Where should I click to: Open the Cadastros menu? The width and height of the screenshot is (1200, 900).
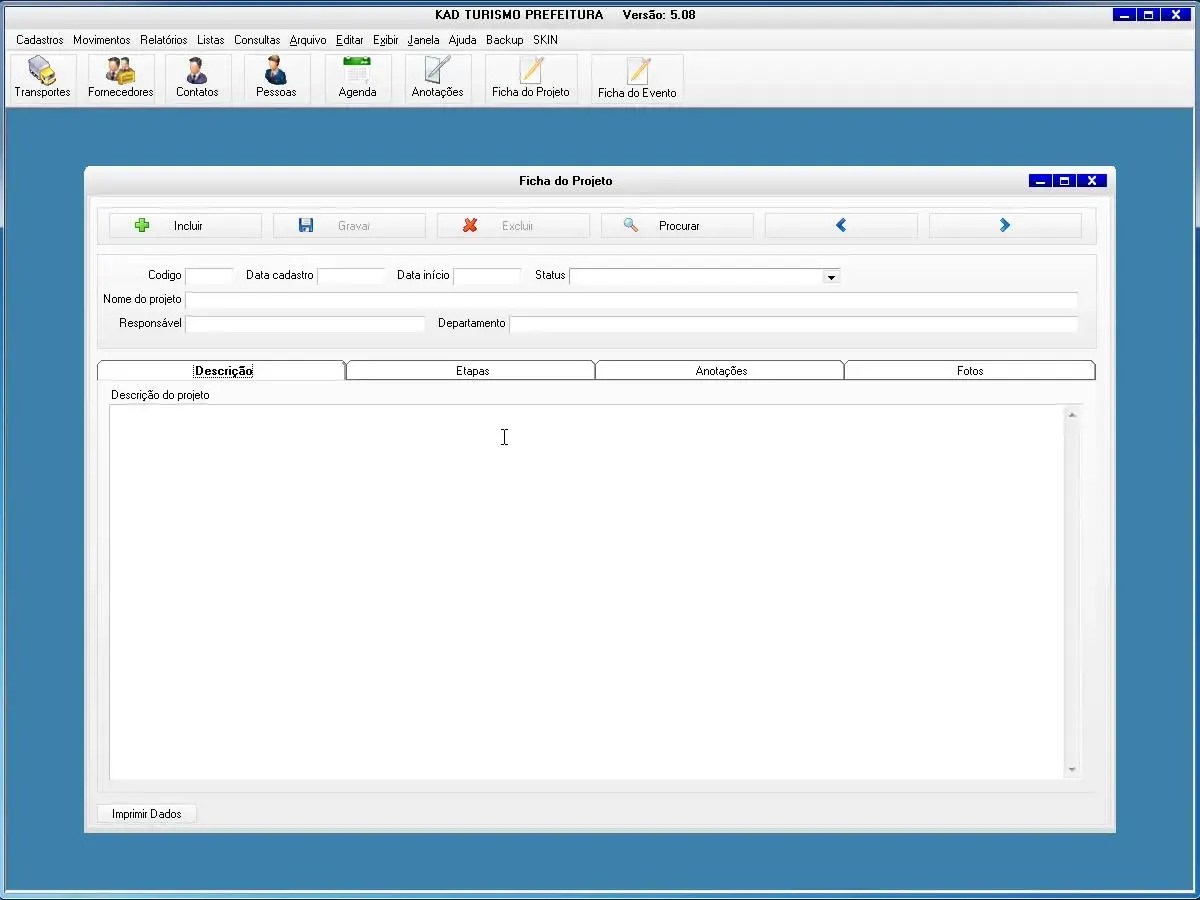pyautogui.click(x=40, y=40)
